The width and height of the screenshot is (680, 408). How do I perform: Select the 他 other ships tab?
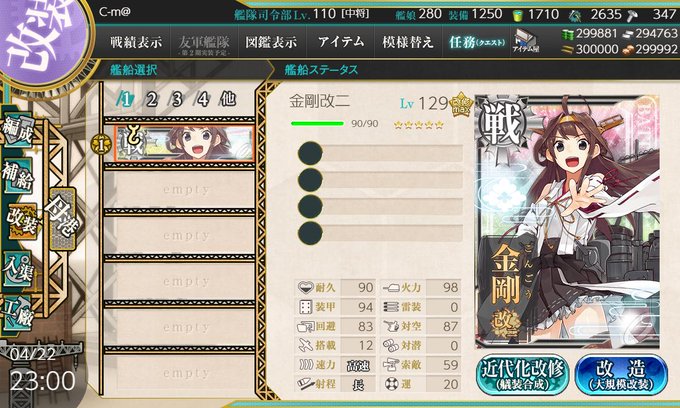tap(228, 100)
